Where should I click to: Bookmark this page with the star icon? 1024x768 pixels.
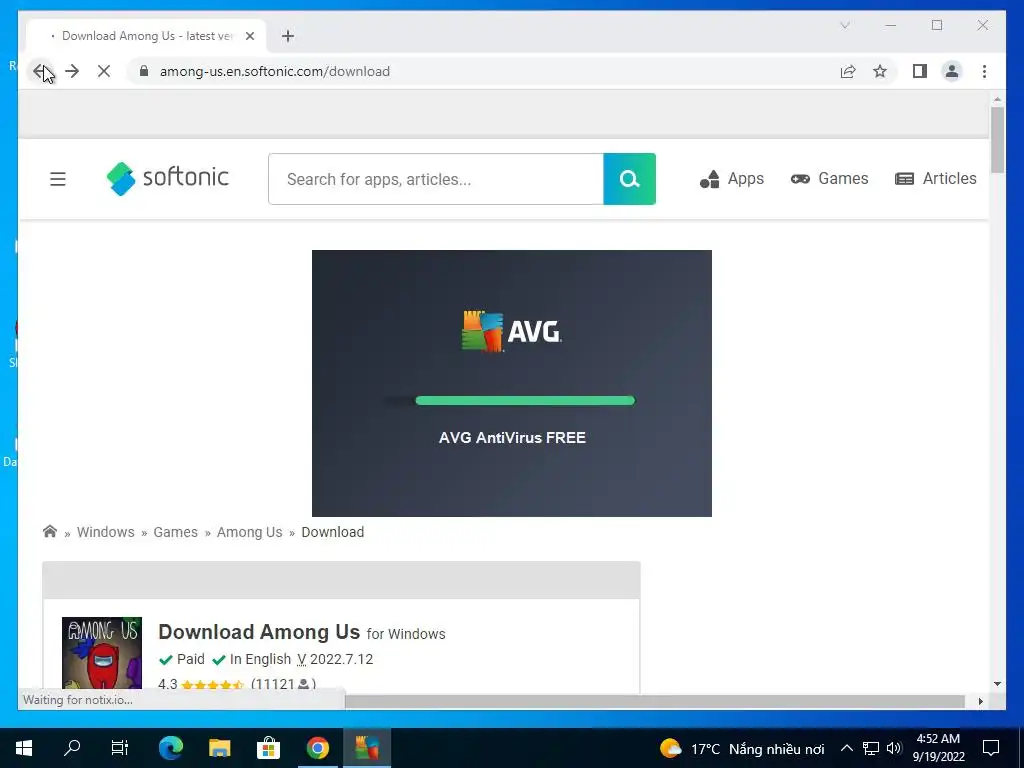pos(880,71)
